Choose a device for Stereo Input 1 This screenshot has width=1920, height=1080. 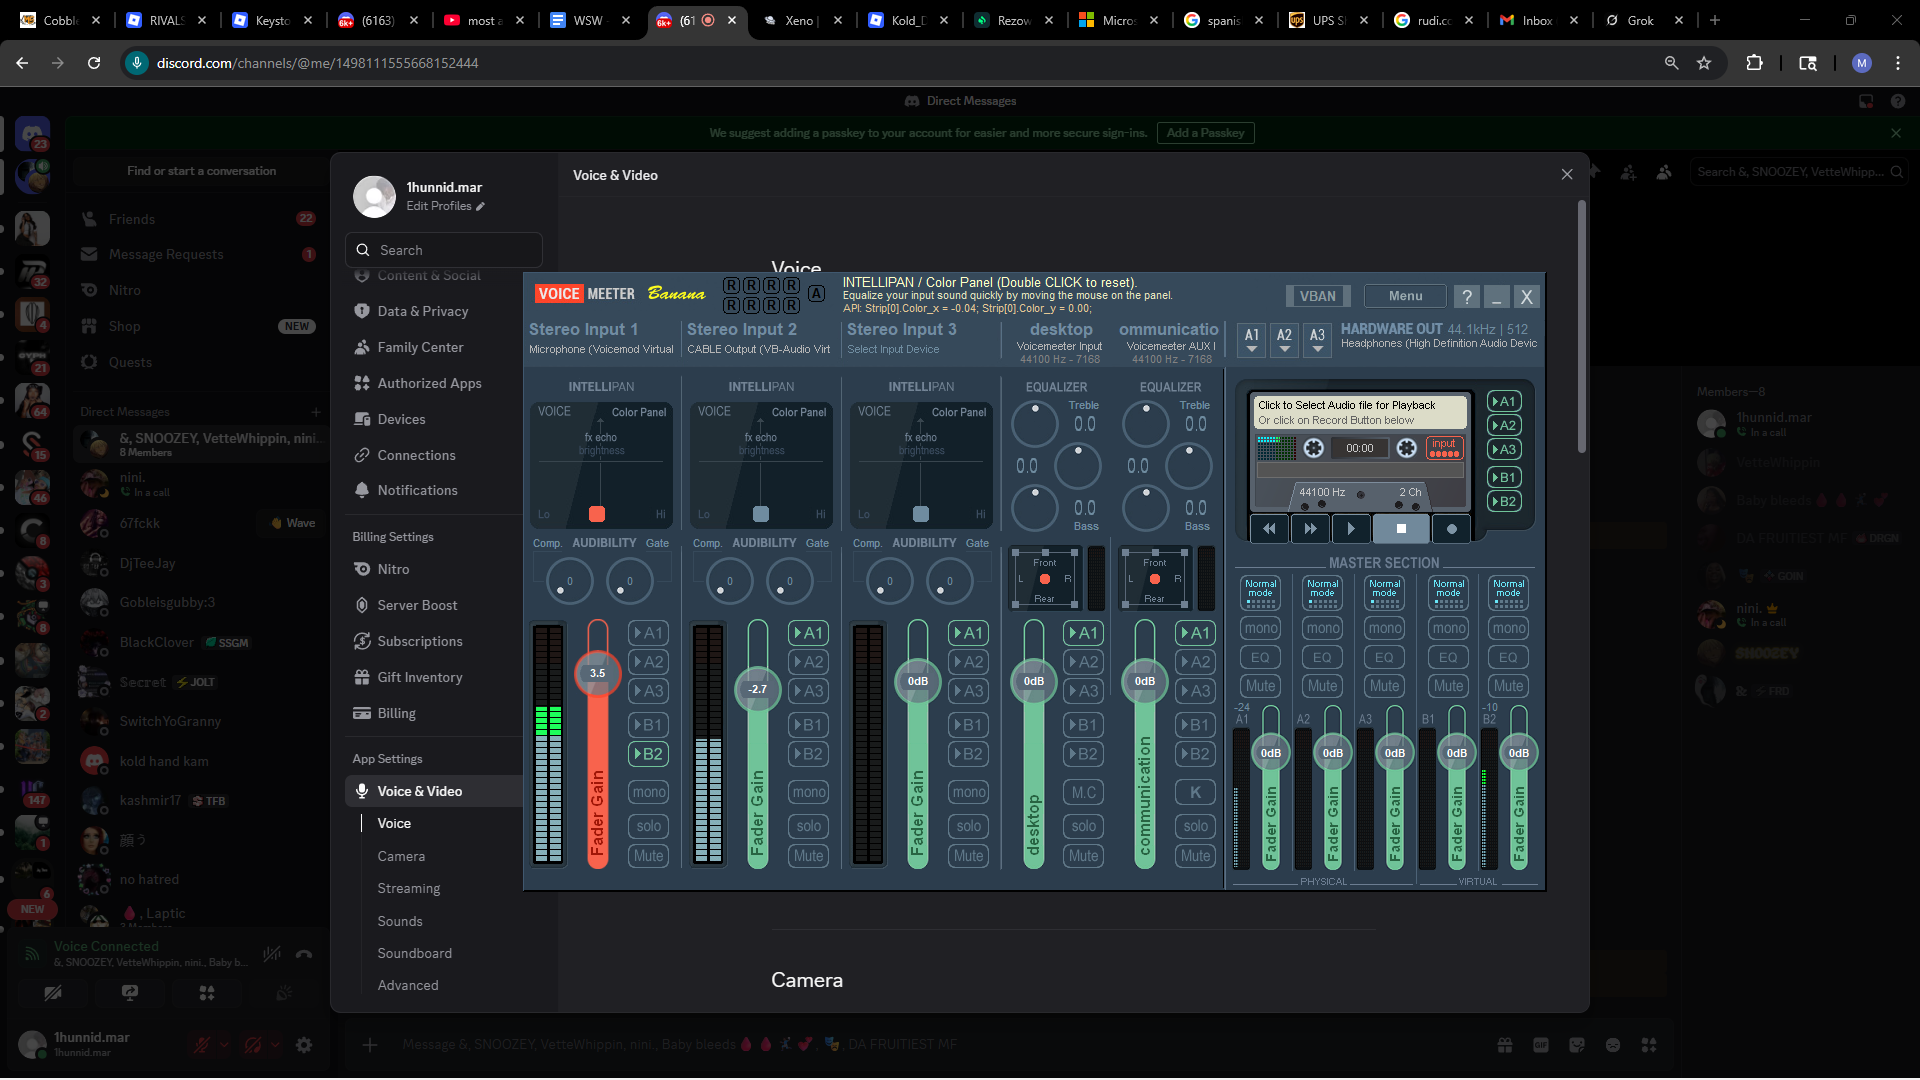pos(601,349)
